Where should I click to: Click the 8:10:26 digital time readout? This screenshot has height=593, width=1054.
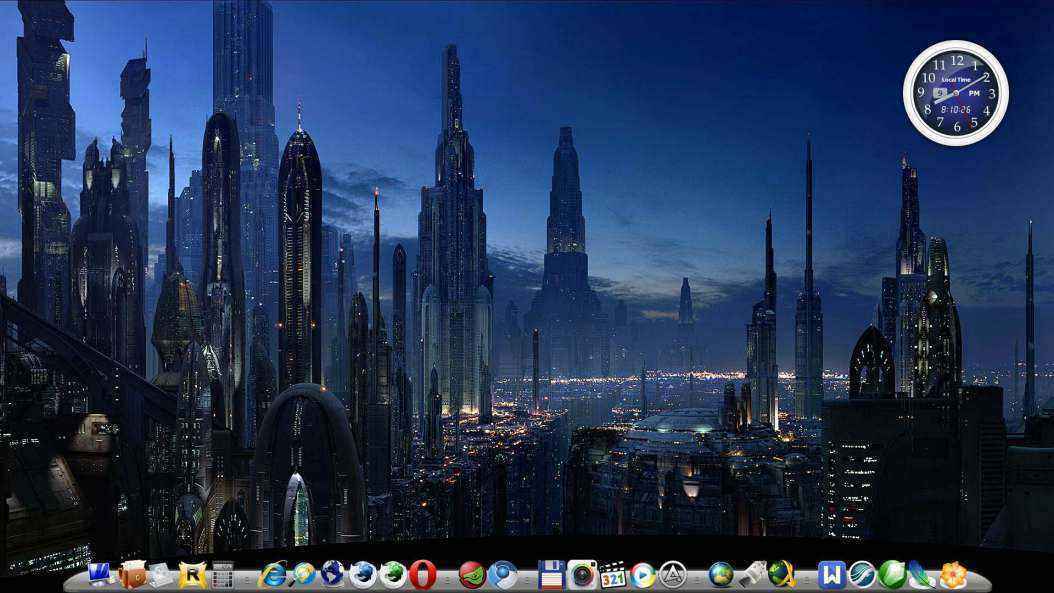tap(955, 109)
